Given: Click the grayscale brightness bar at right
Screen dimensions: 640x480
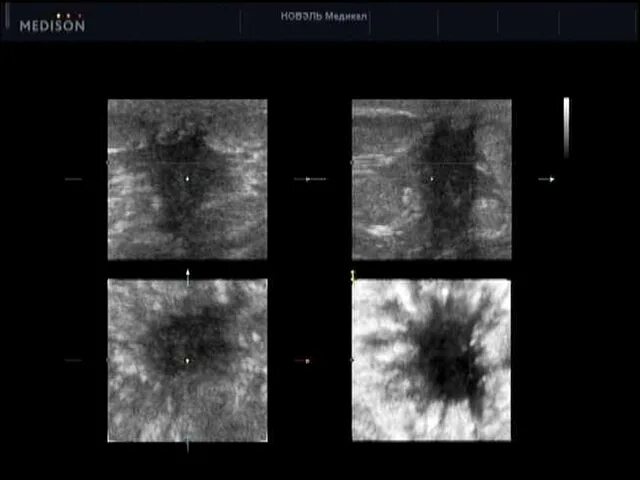Looking at the screenshot, I should [567, 128].
